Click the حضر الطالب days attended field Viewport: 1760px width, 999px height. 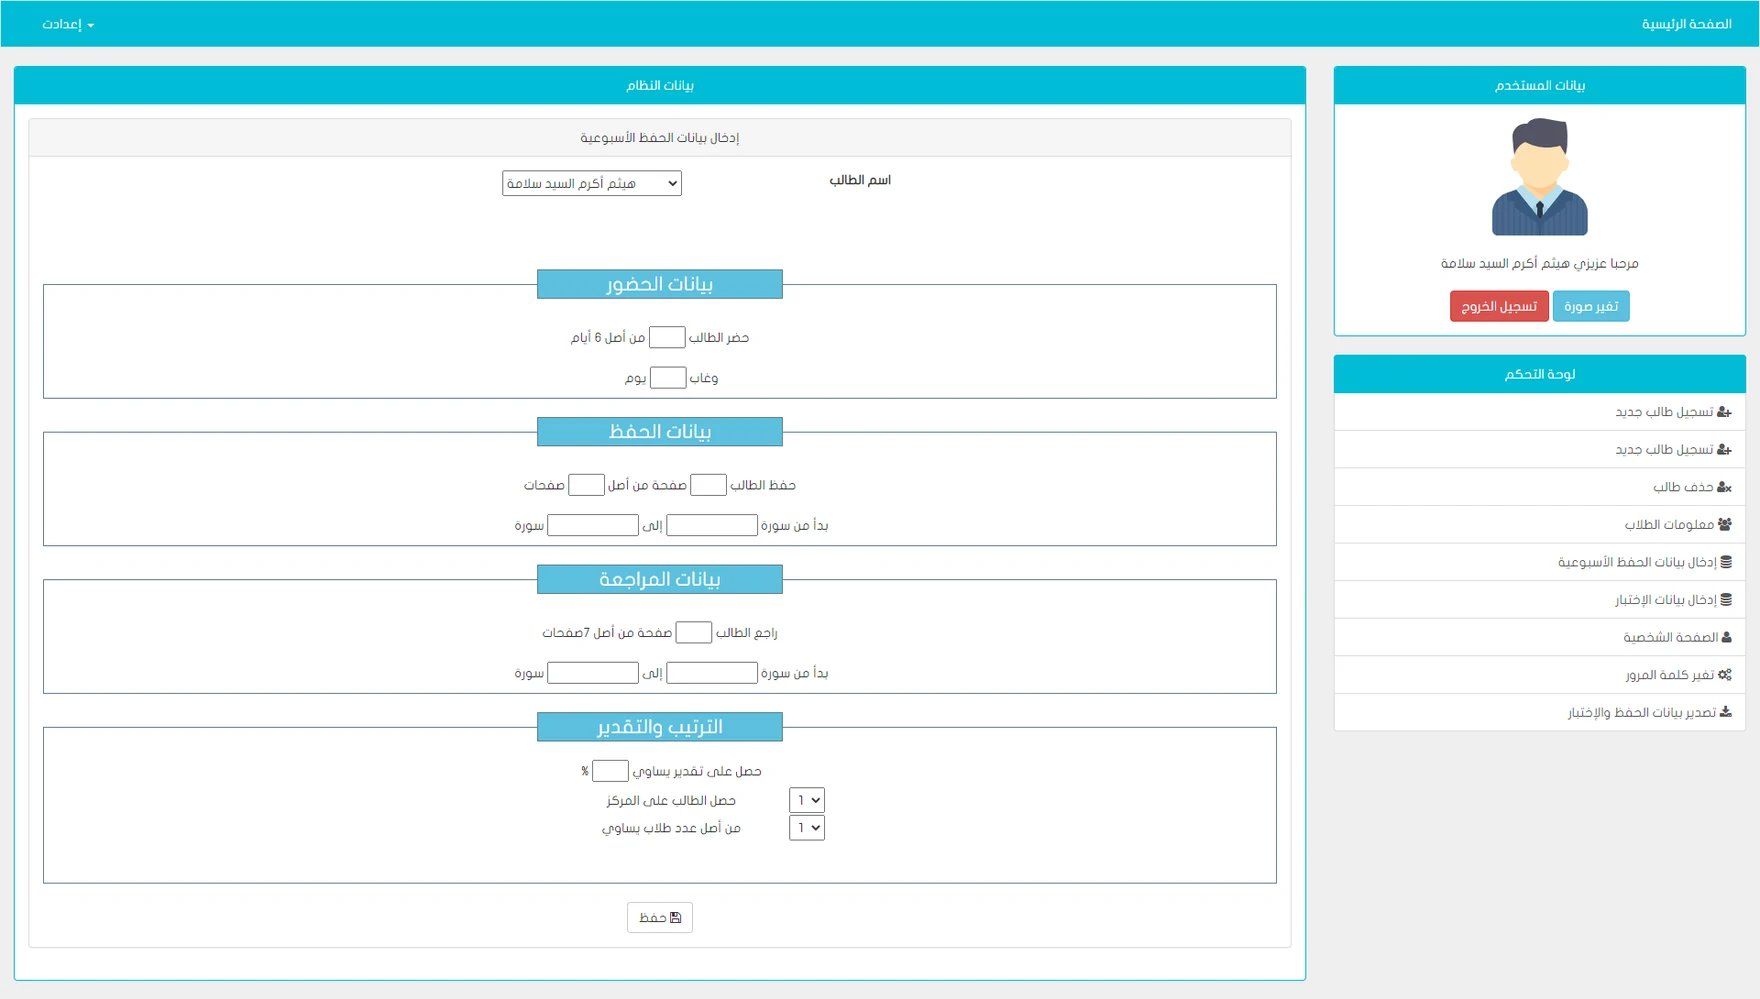coord(667,337)
